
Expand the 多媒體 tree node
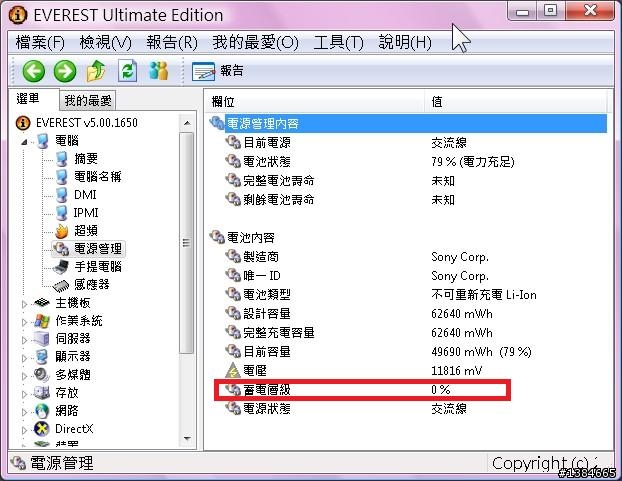[25, 376]
